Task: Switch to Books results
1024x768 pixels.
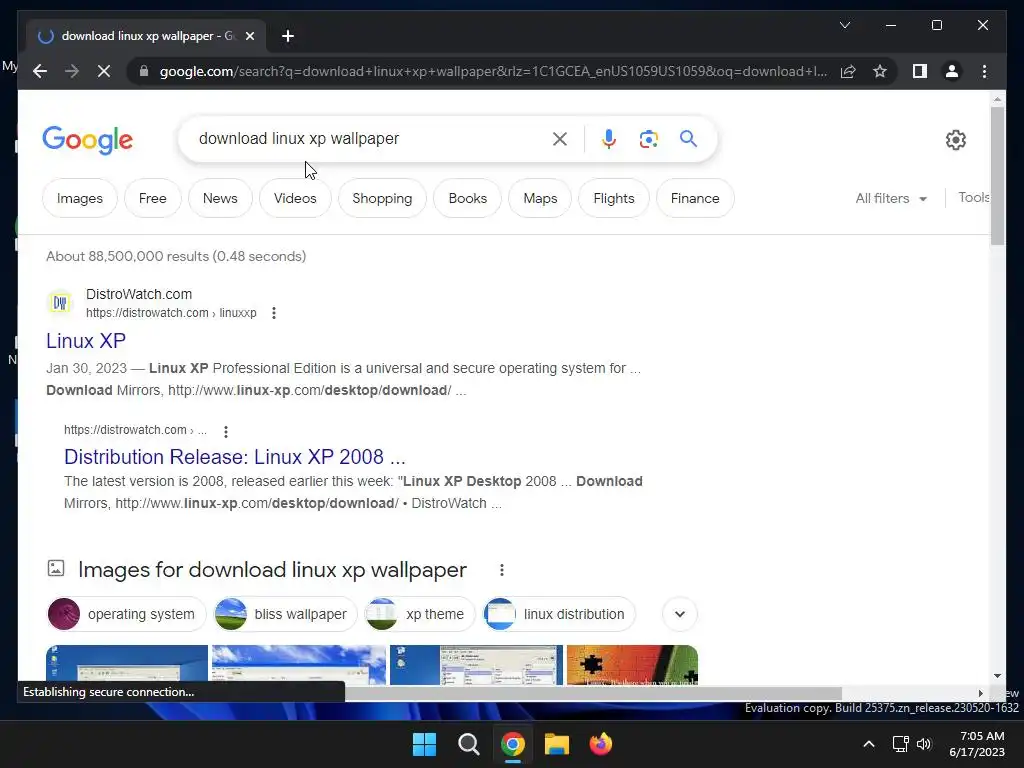Action: click(x=468, y=198)
